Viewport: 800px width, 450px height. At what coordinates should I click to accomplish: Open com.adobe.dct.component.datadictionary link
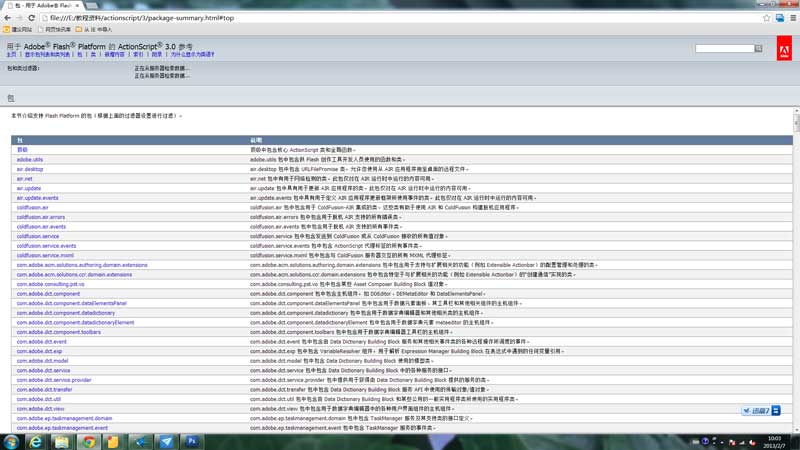(x=66, y=313)
